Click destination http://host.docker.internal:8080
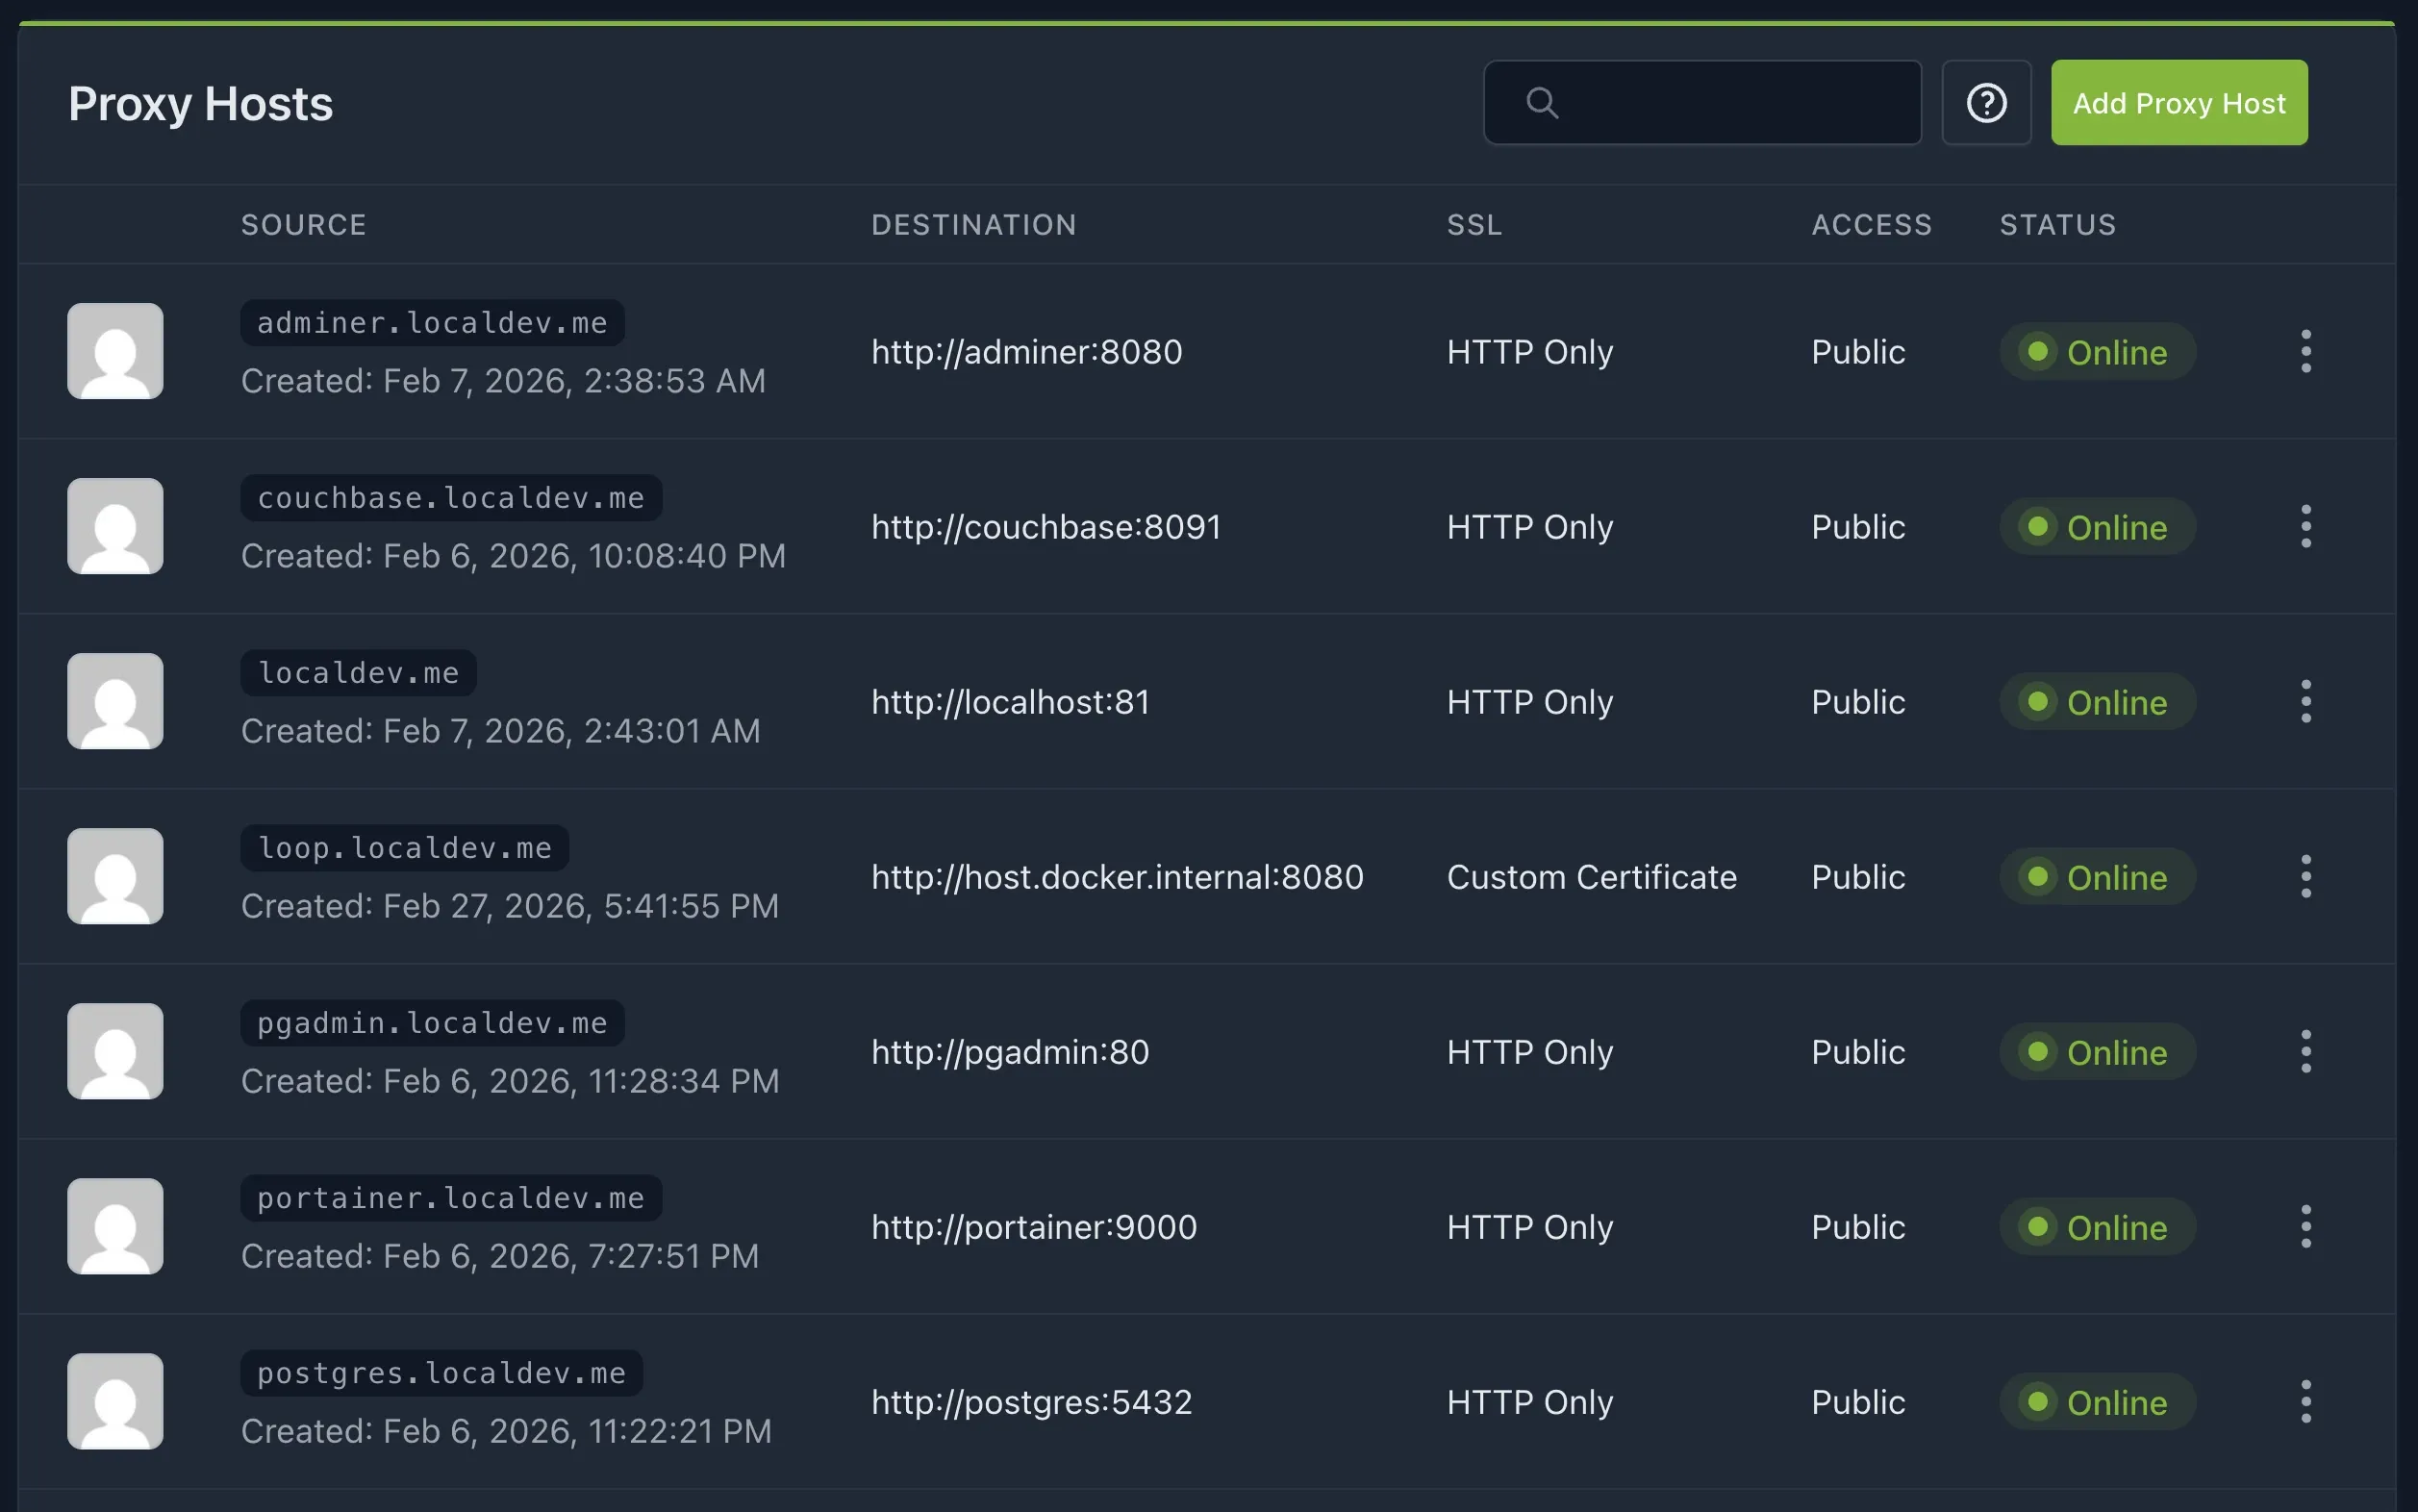The image size is (2418, 1512). click(x=1118, y=877)
